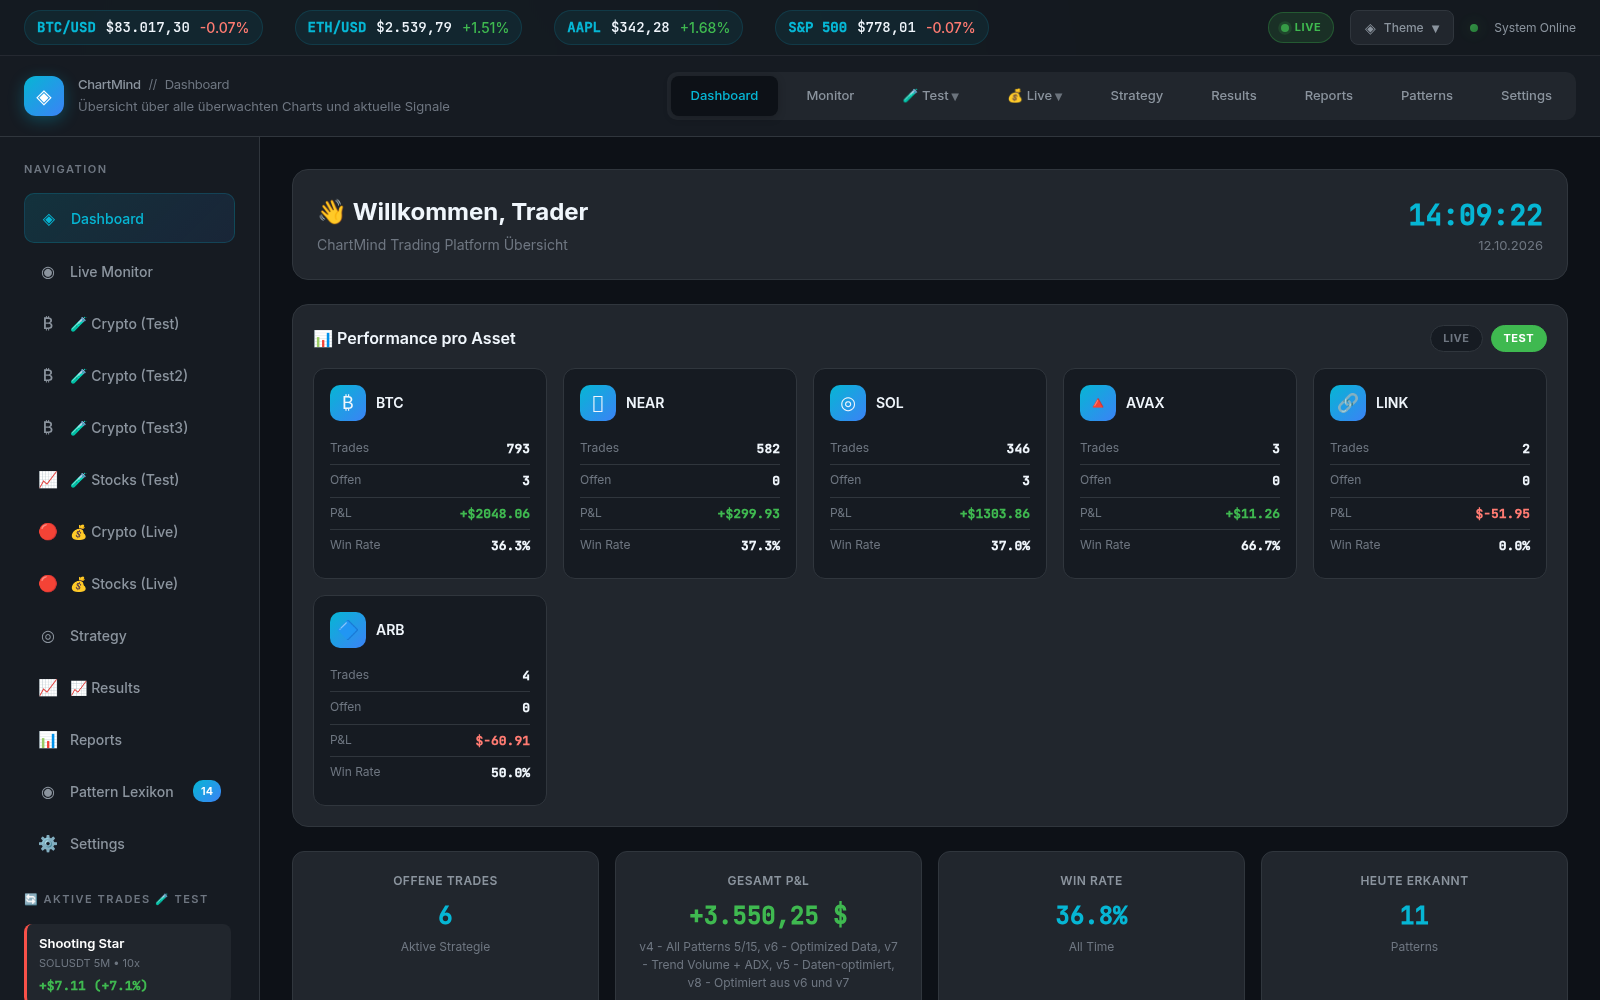Click the AVAX asset card icon

[1098, 403]
